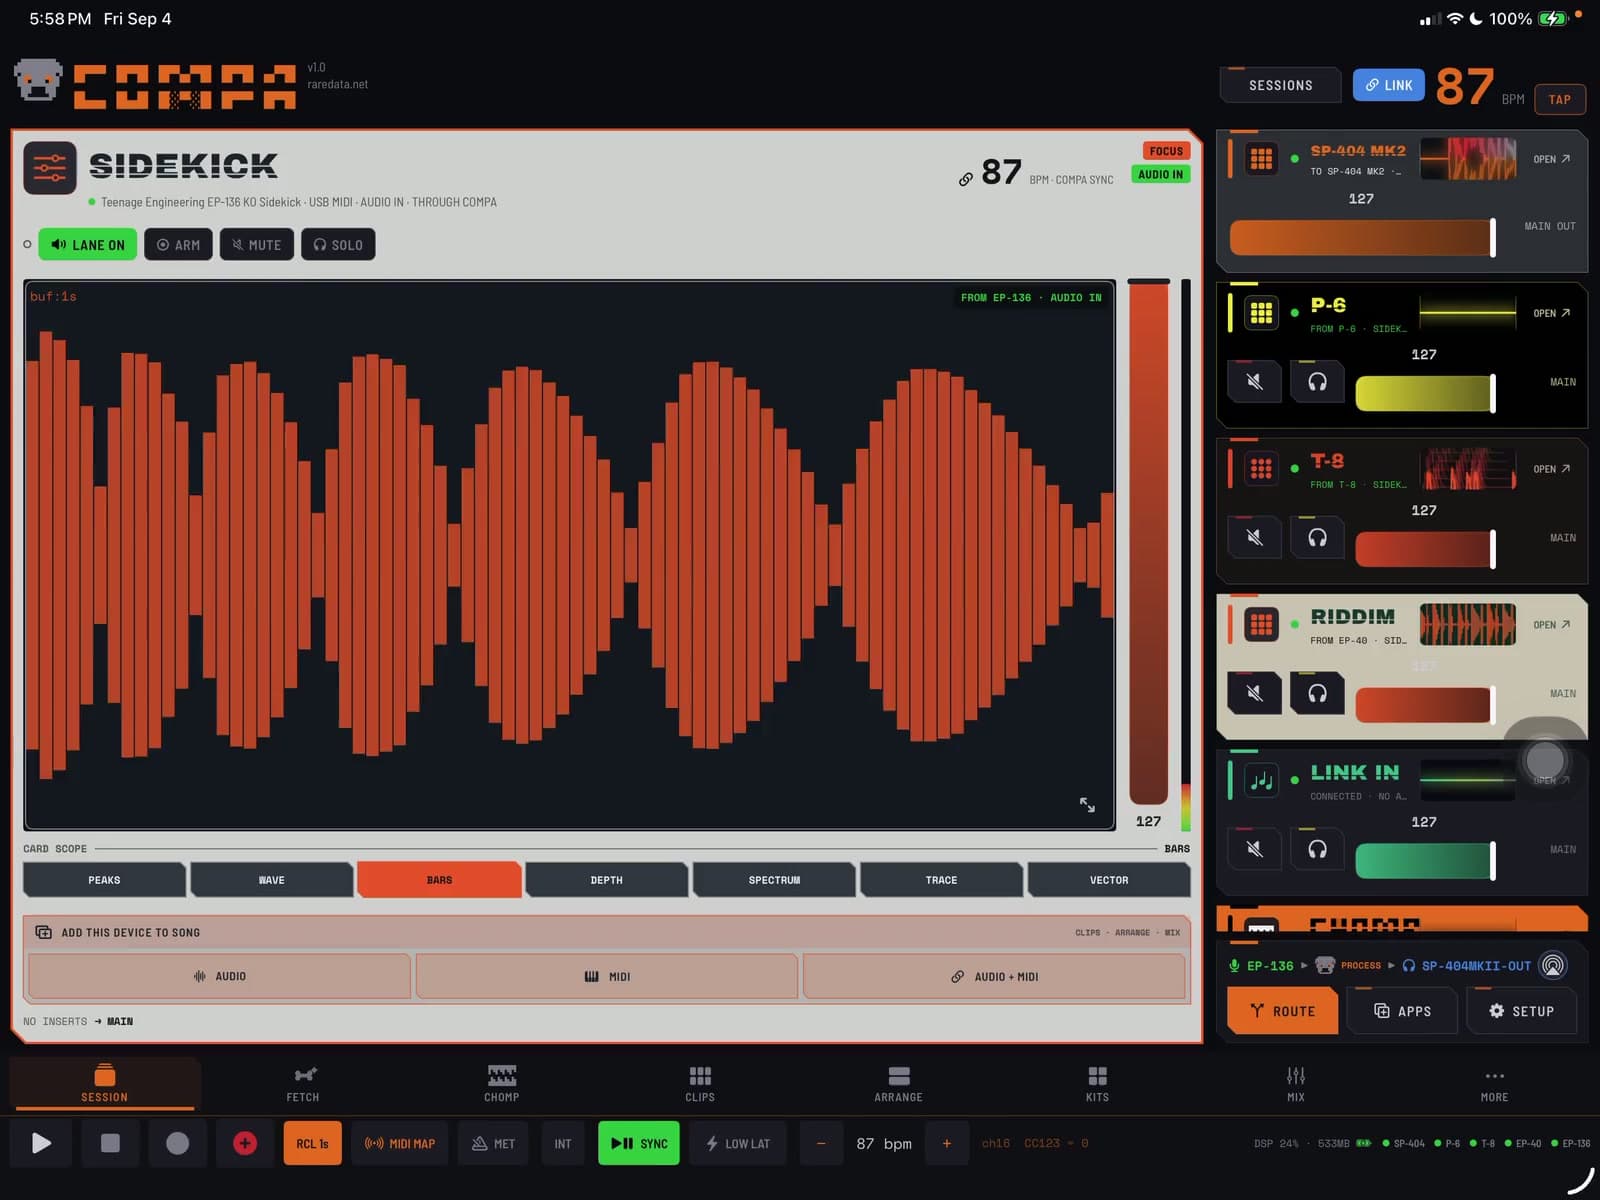Open the P-6 card
1600x1200 pixels.
tap(1551, 313)
